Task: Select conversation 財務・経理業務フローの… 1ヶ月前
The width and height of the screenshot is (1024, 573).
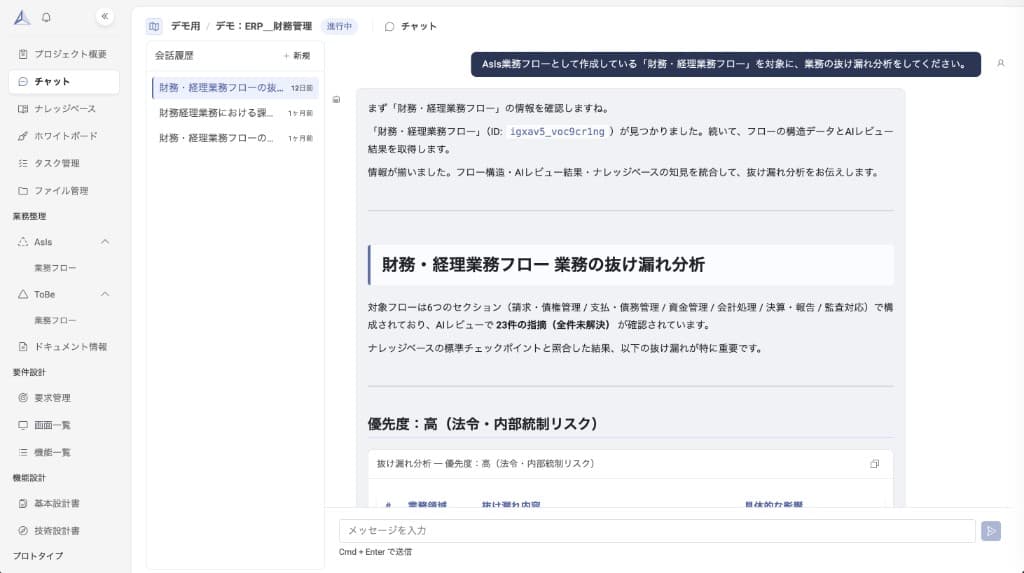Action: (235, 138)
